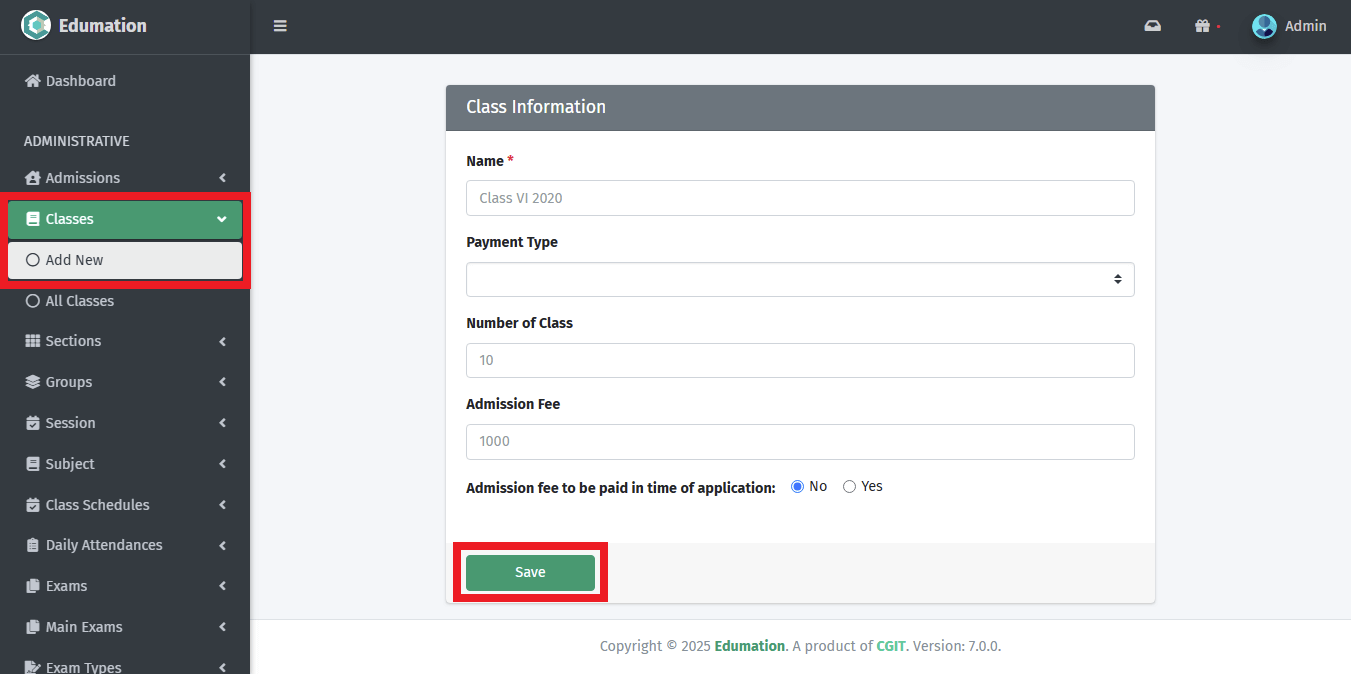Viewport: 1351px width, 674px height.
Task: Select No for admission fee at application
Action: click(798, 487)
